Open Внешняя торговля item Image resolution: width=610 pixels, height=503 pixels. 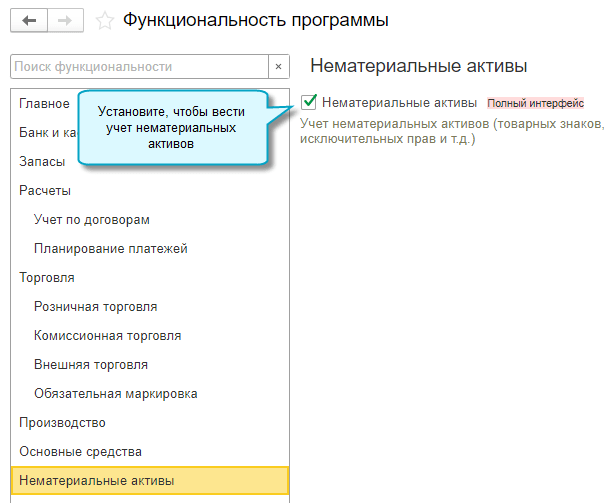(90, 364)
